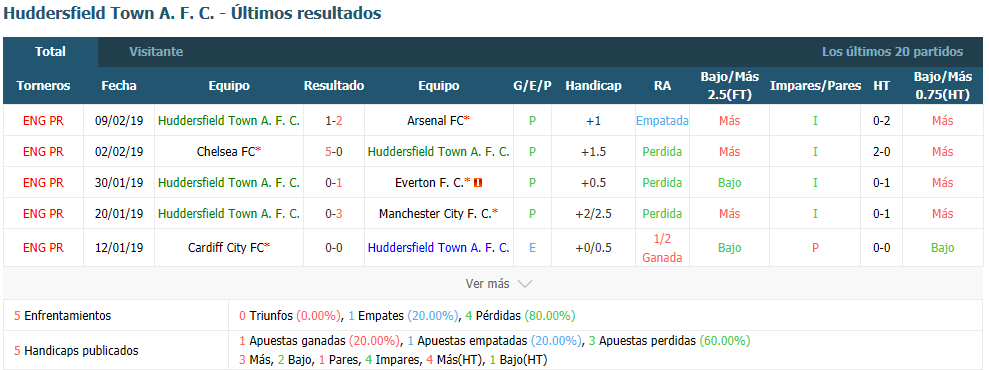Open the Arsenal FC team link
The width and height of the screenshot is (989, 370).
(x=436, y=120)
